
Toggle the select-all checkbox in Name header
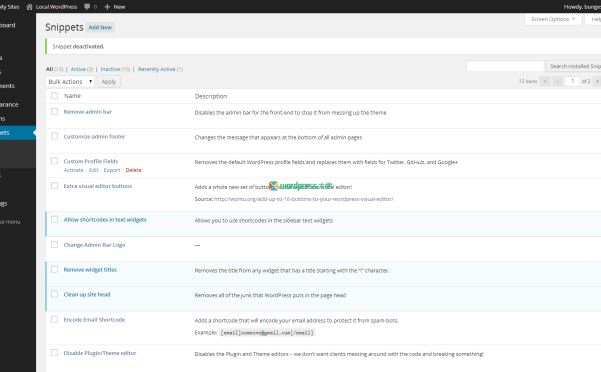coord(54,96)
